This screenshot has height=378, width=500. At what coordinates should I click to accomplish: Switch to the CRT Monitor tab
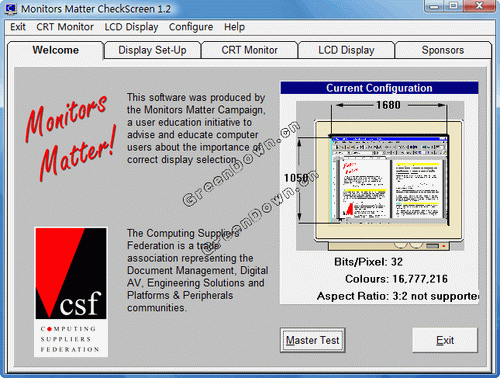[x=249, y=50]
